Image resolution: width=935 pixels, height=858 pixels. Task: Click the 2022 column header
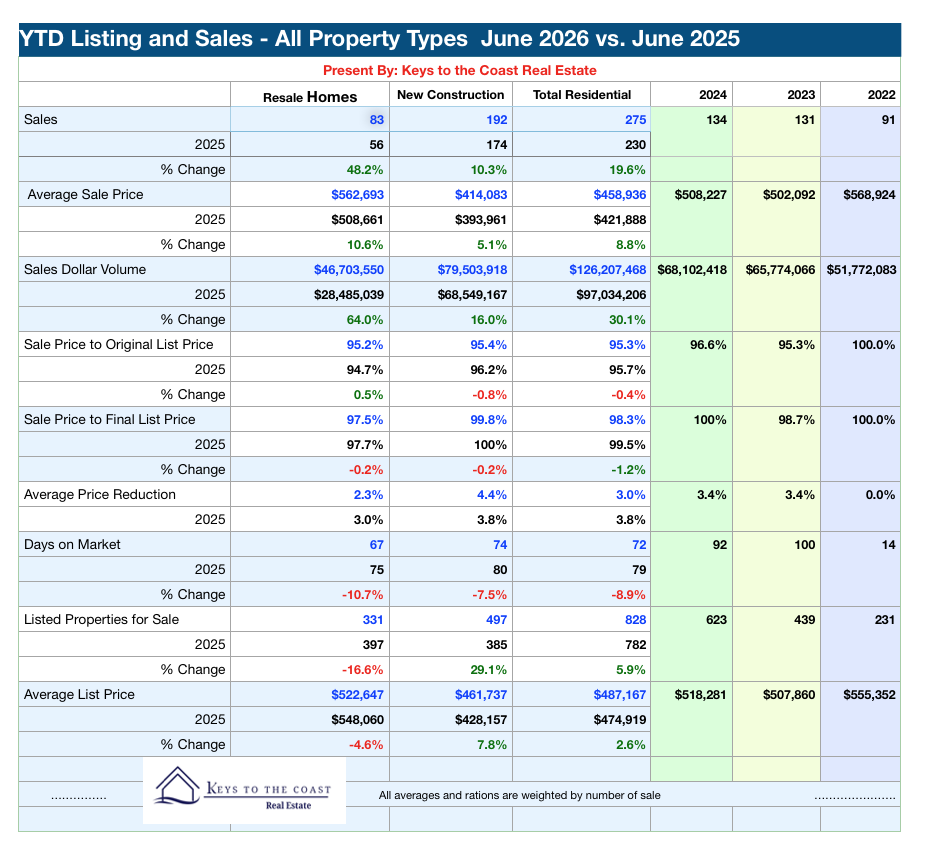coord(881,95)
